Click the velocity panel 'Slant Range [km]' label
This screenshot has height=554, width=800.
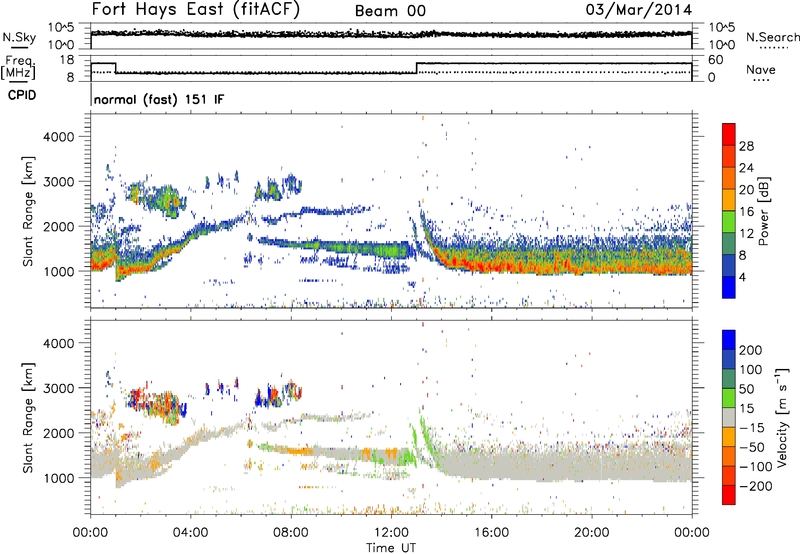28,417
